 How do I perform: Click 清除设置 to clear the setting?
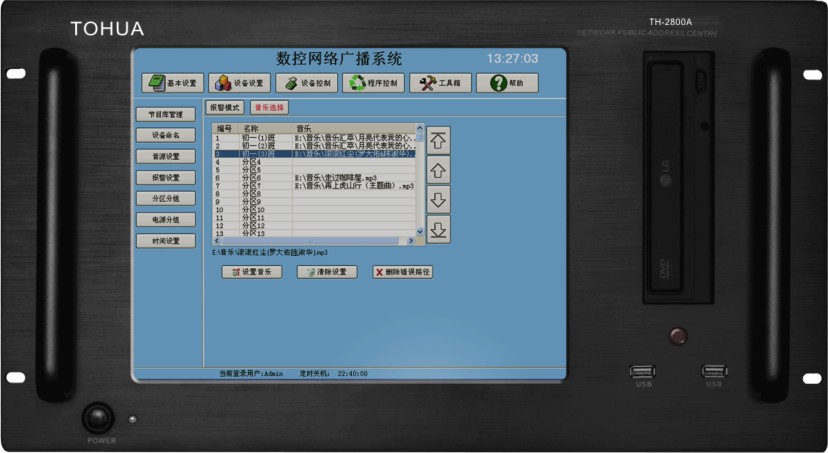[327, 272]
